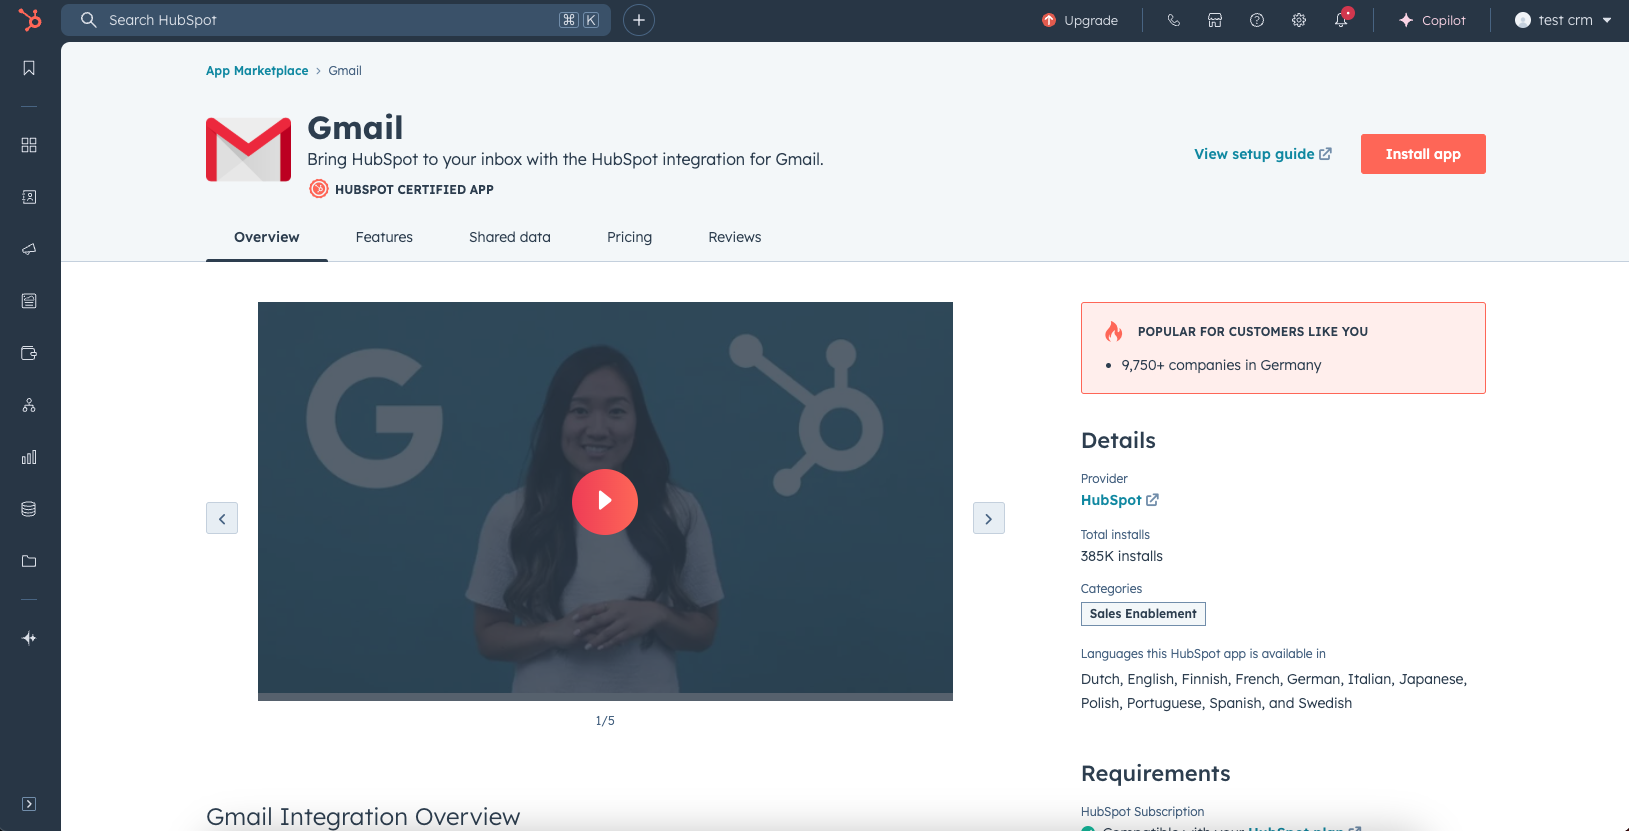Image resolution: width=1629 pixels, height=831 pixels.
Task: Open the settings gear icon
Action: [1299, 20]
